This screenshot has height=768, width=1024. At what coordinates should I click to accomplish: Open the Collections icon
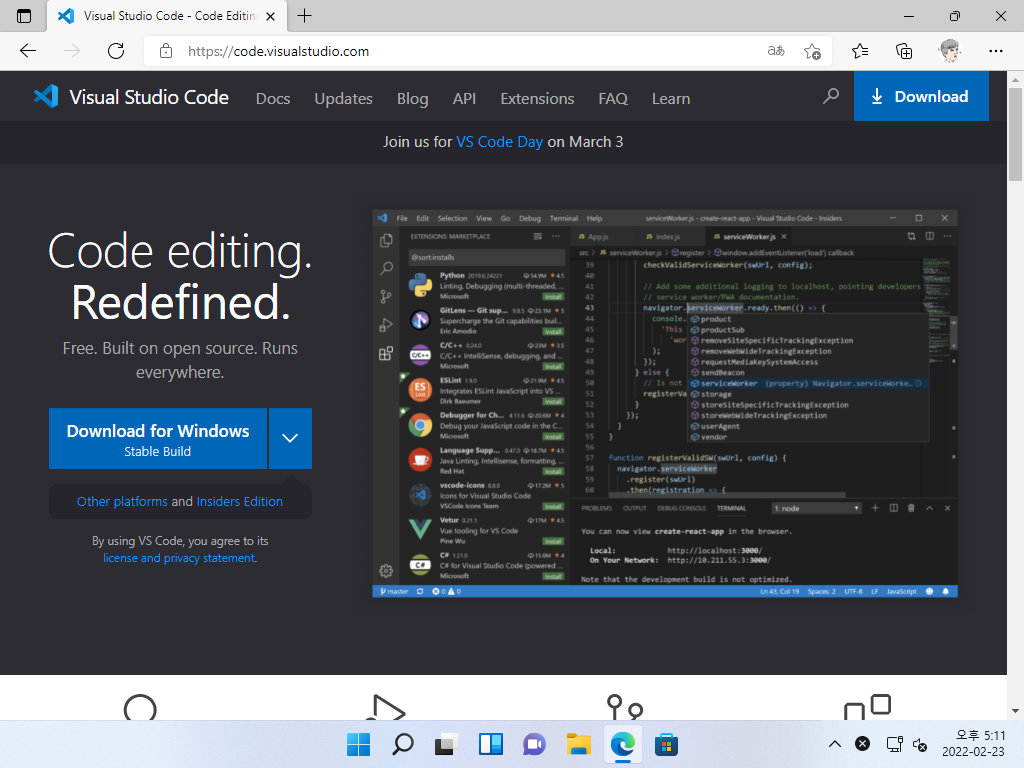click(x=904, y=51)
